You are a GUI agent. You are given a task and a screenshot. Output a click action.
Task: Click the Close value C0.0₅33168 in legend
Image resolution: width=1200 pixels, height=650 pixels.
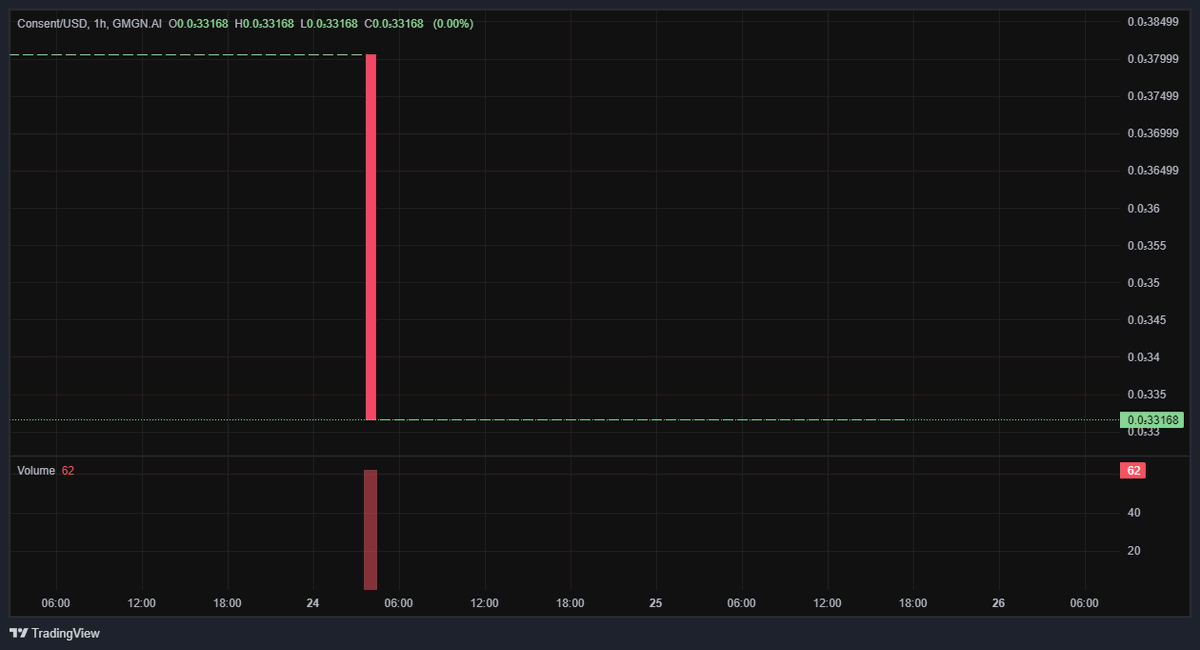tap(394, 23)
